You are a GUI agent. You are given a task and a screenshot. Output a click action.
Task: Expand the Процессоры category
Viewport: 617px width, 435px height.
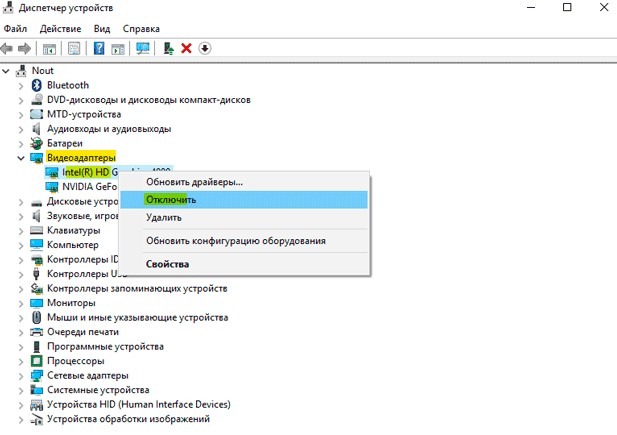(21, 361)
